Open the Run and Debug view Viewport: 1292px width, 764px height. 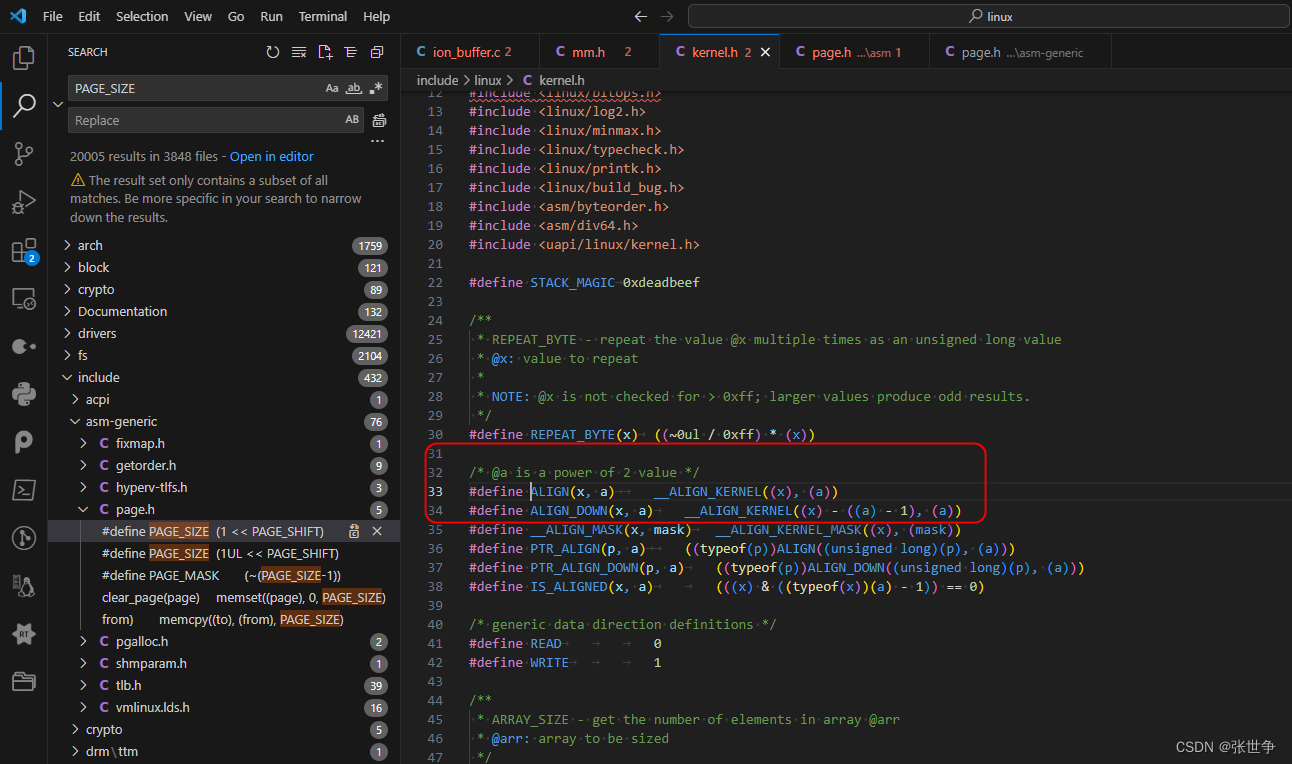23,203
